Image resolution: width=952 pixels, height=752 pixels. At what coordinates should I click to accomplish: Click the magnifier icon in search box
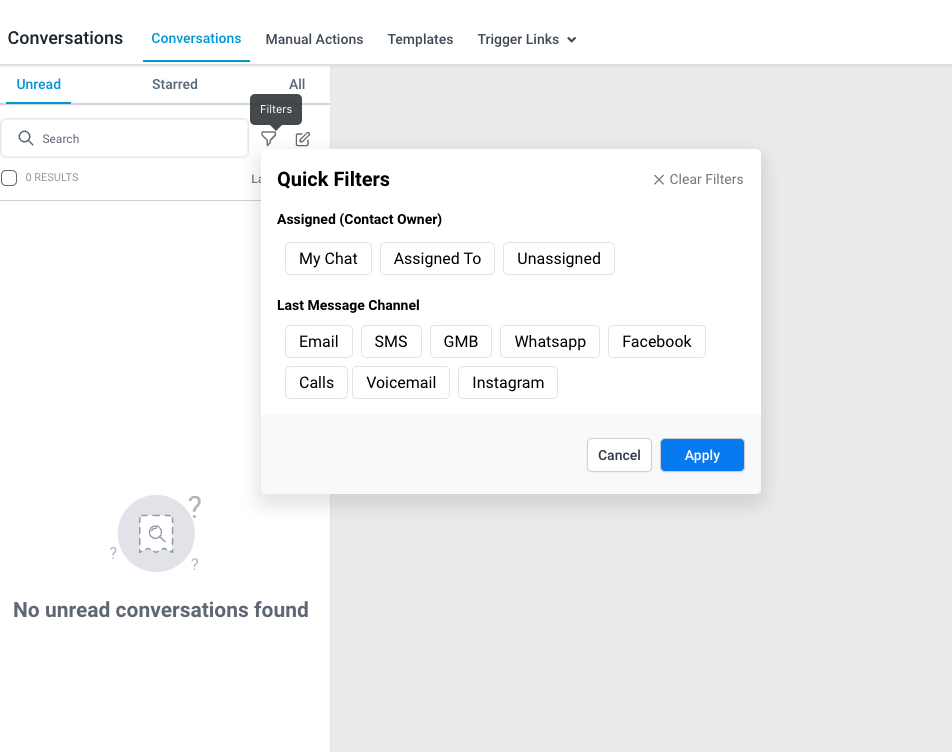tap(26, 138)
